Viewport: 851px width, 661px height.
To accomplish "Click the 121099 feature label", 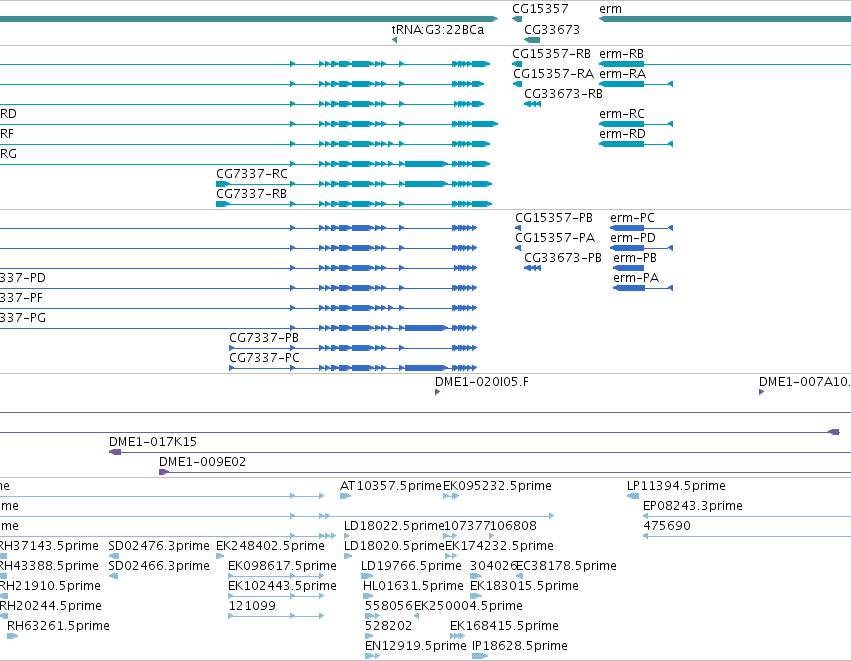I will click(x=252, y=606).
